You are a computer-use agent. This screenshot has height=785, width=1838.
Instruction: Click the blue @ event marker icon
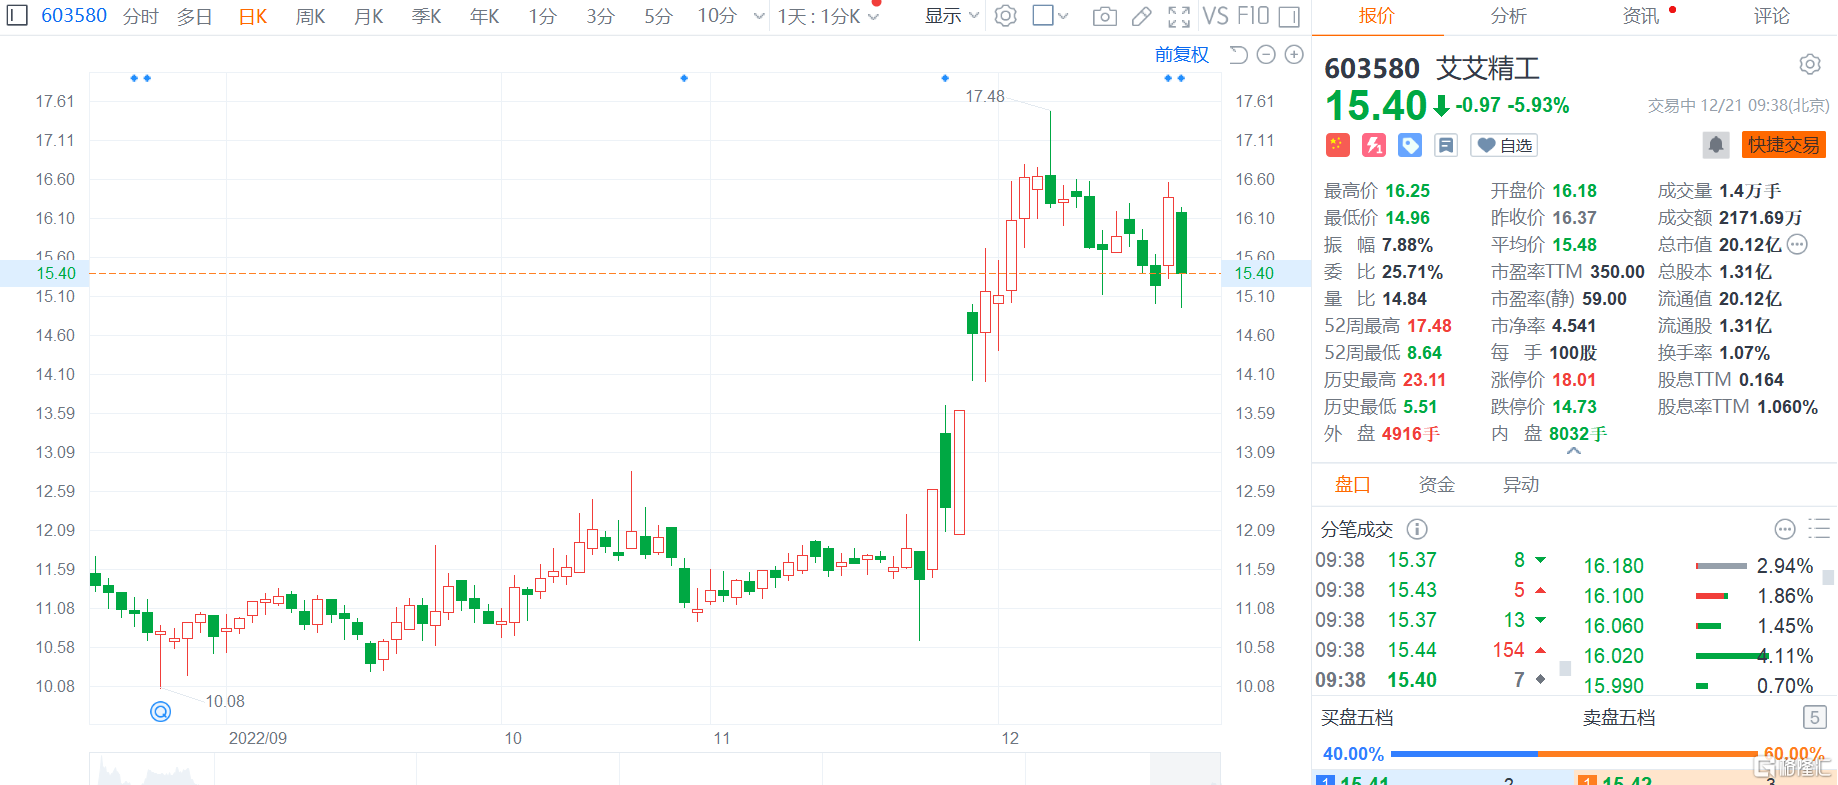pos(160,711)
